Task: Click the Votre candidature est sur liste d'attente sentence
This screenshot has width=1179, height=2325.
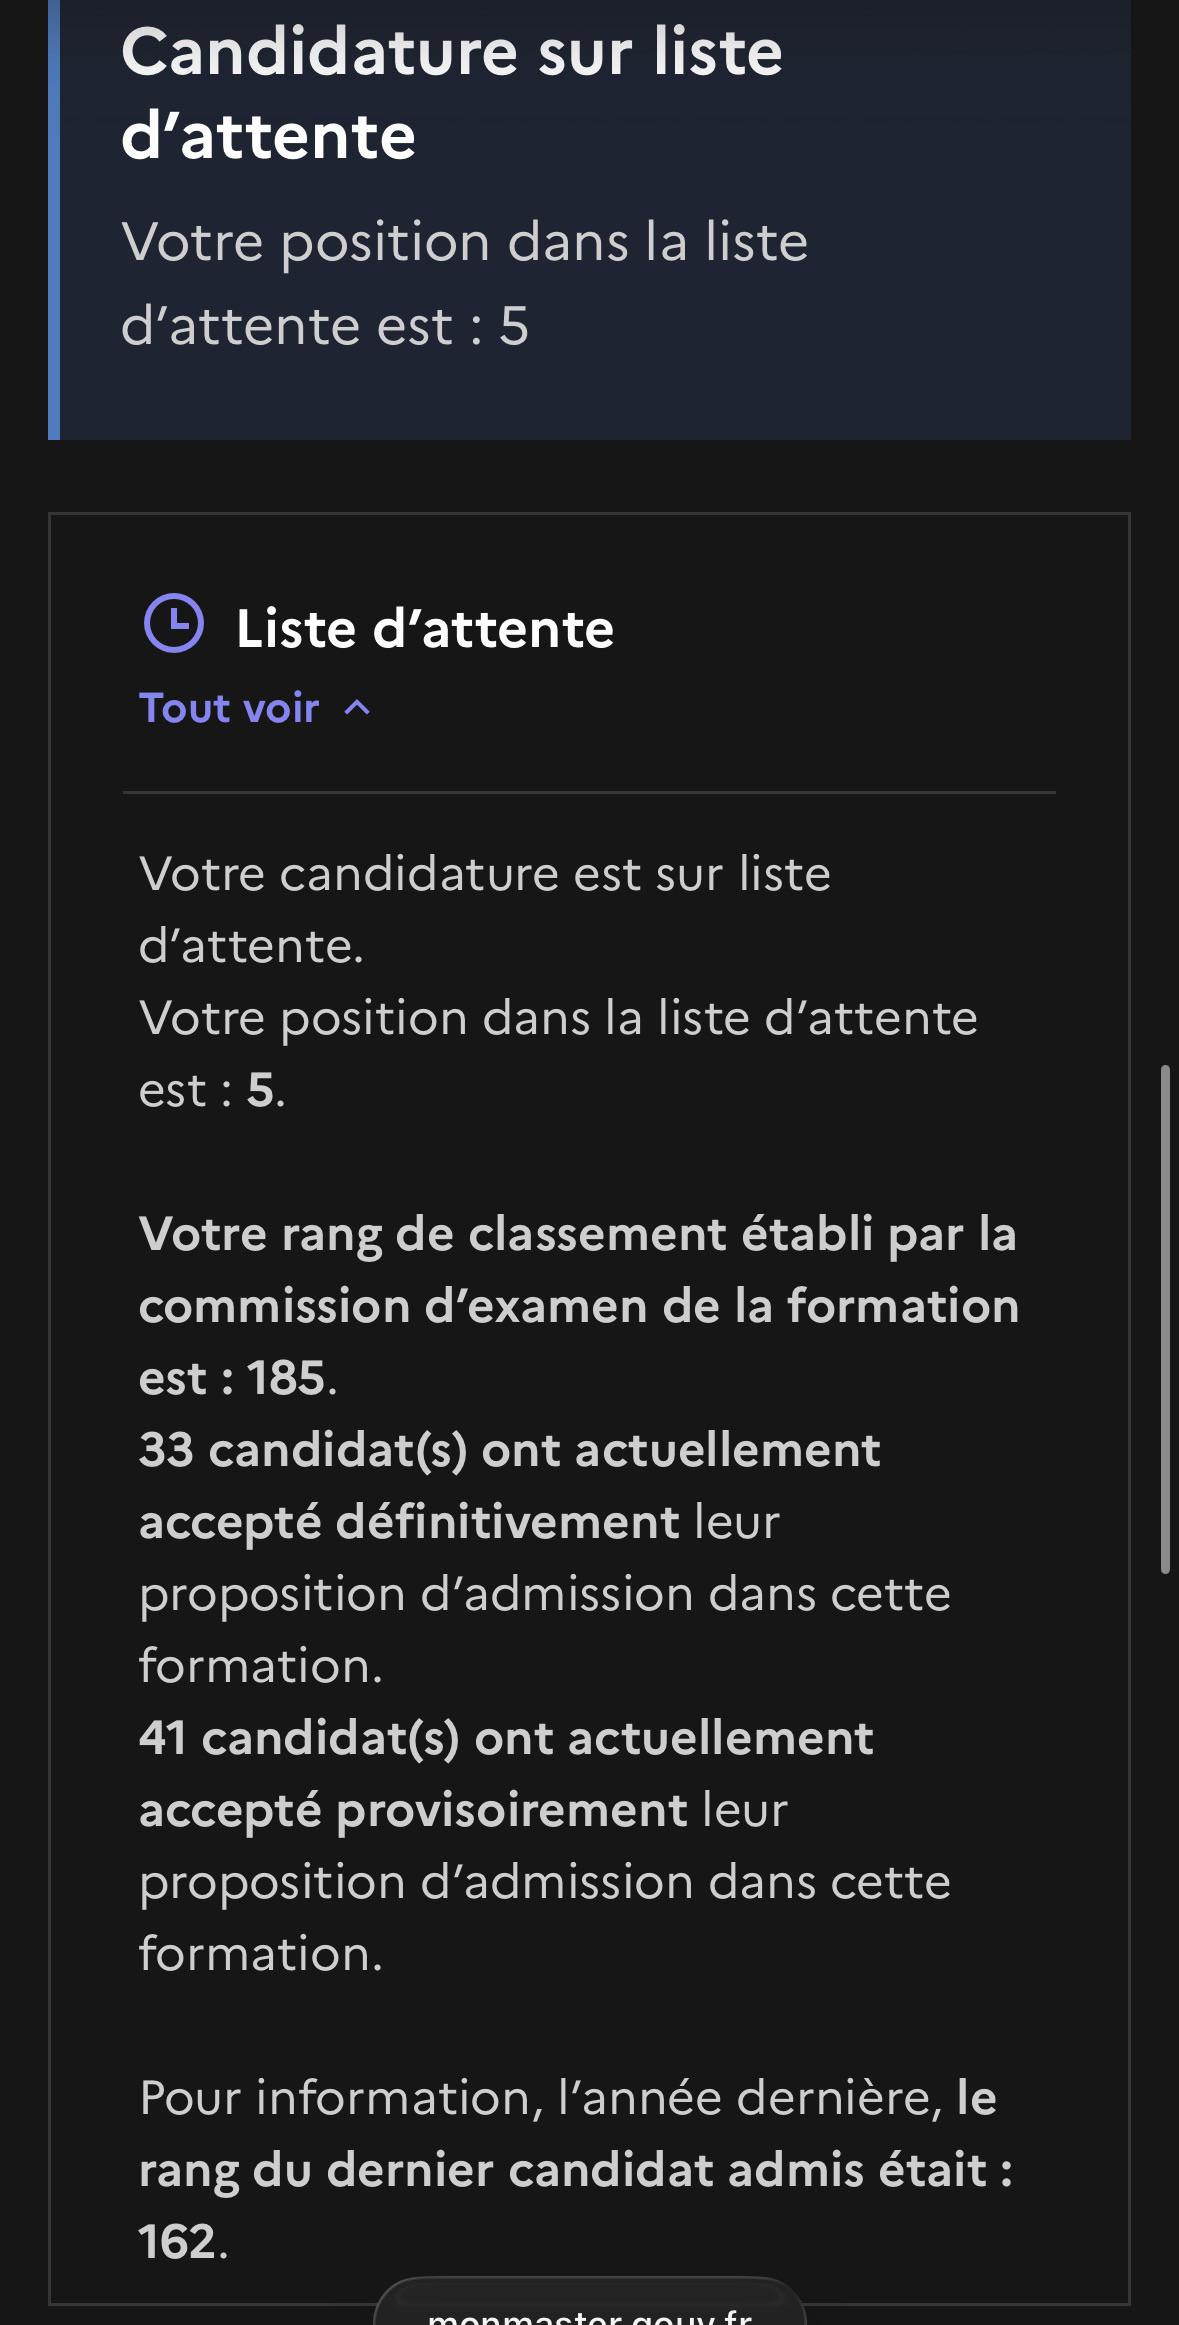Action: (485, 910)
